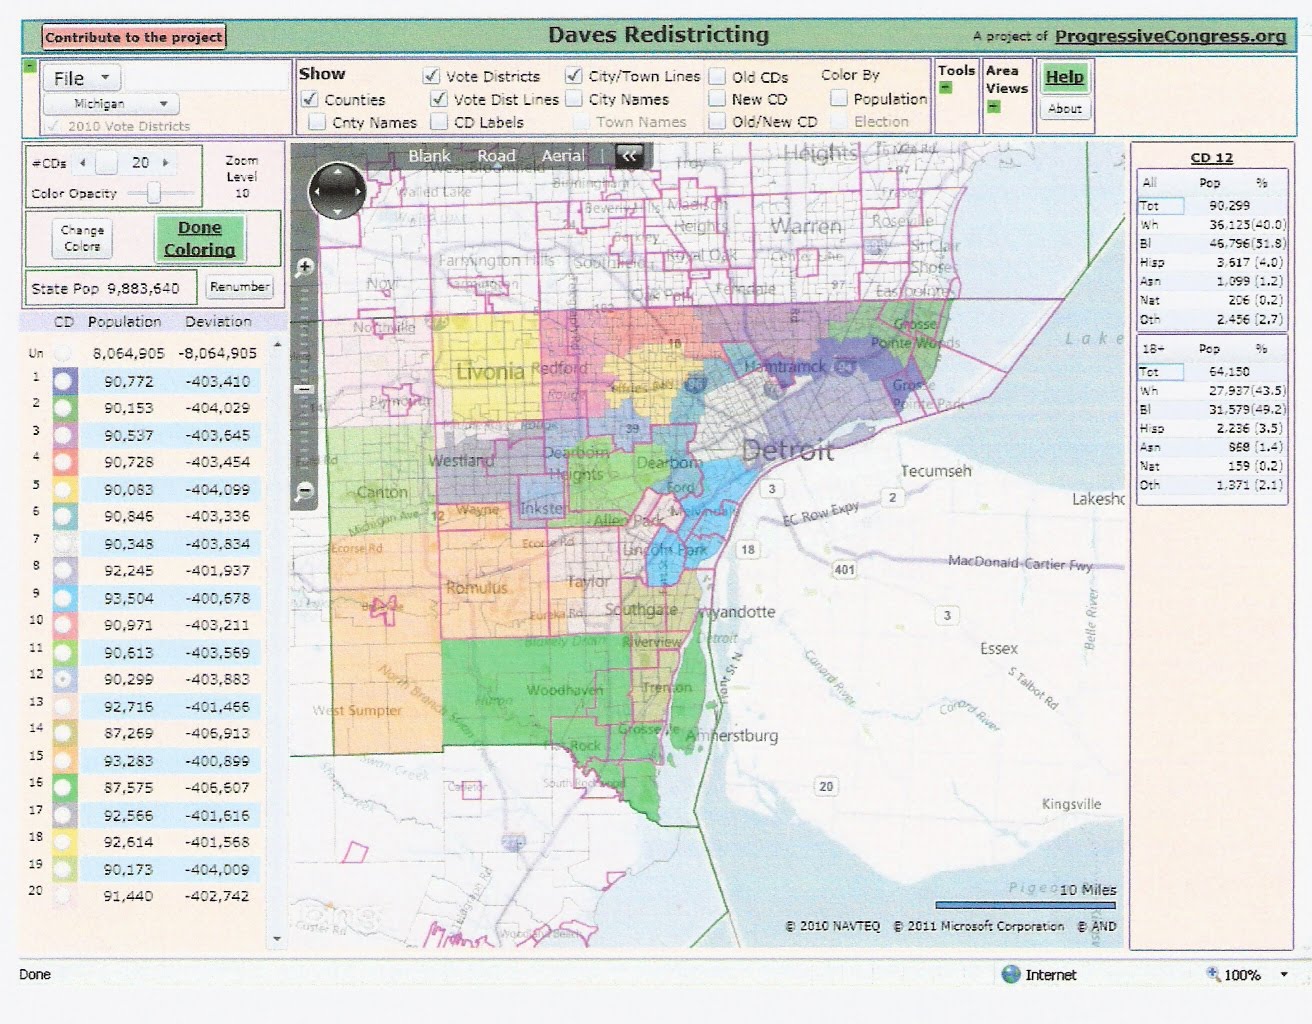Adjust the Color Opacity slider
This screenshot has width=1312, height=1024.
[x=154, y=193]
